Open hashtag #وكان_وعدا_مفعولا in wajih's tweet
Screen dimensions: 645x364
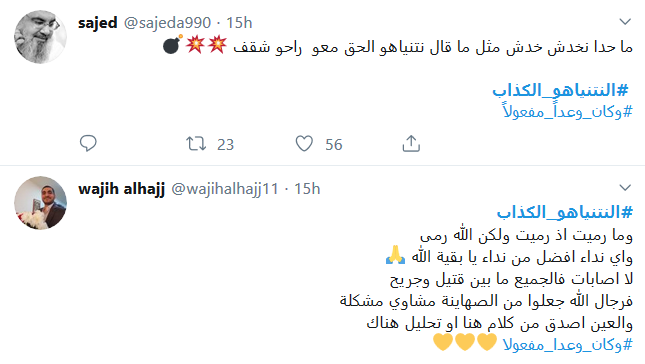tap(568, 344)
